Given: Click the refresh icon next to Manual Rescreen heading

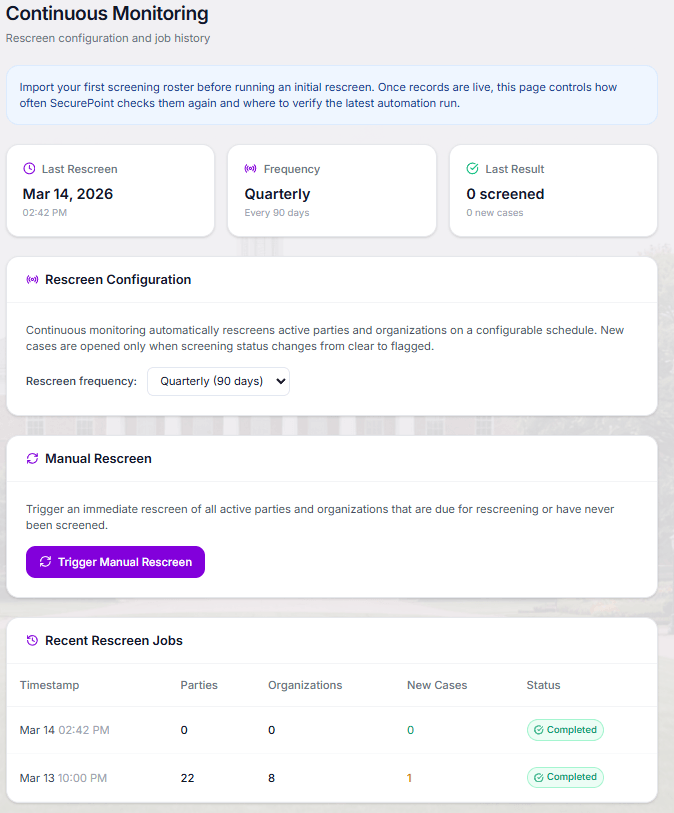Looking at the screenshot, I should (x=32, y=458).
